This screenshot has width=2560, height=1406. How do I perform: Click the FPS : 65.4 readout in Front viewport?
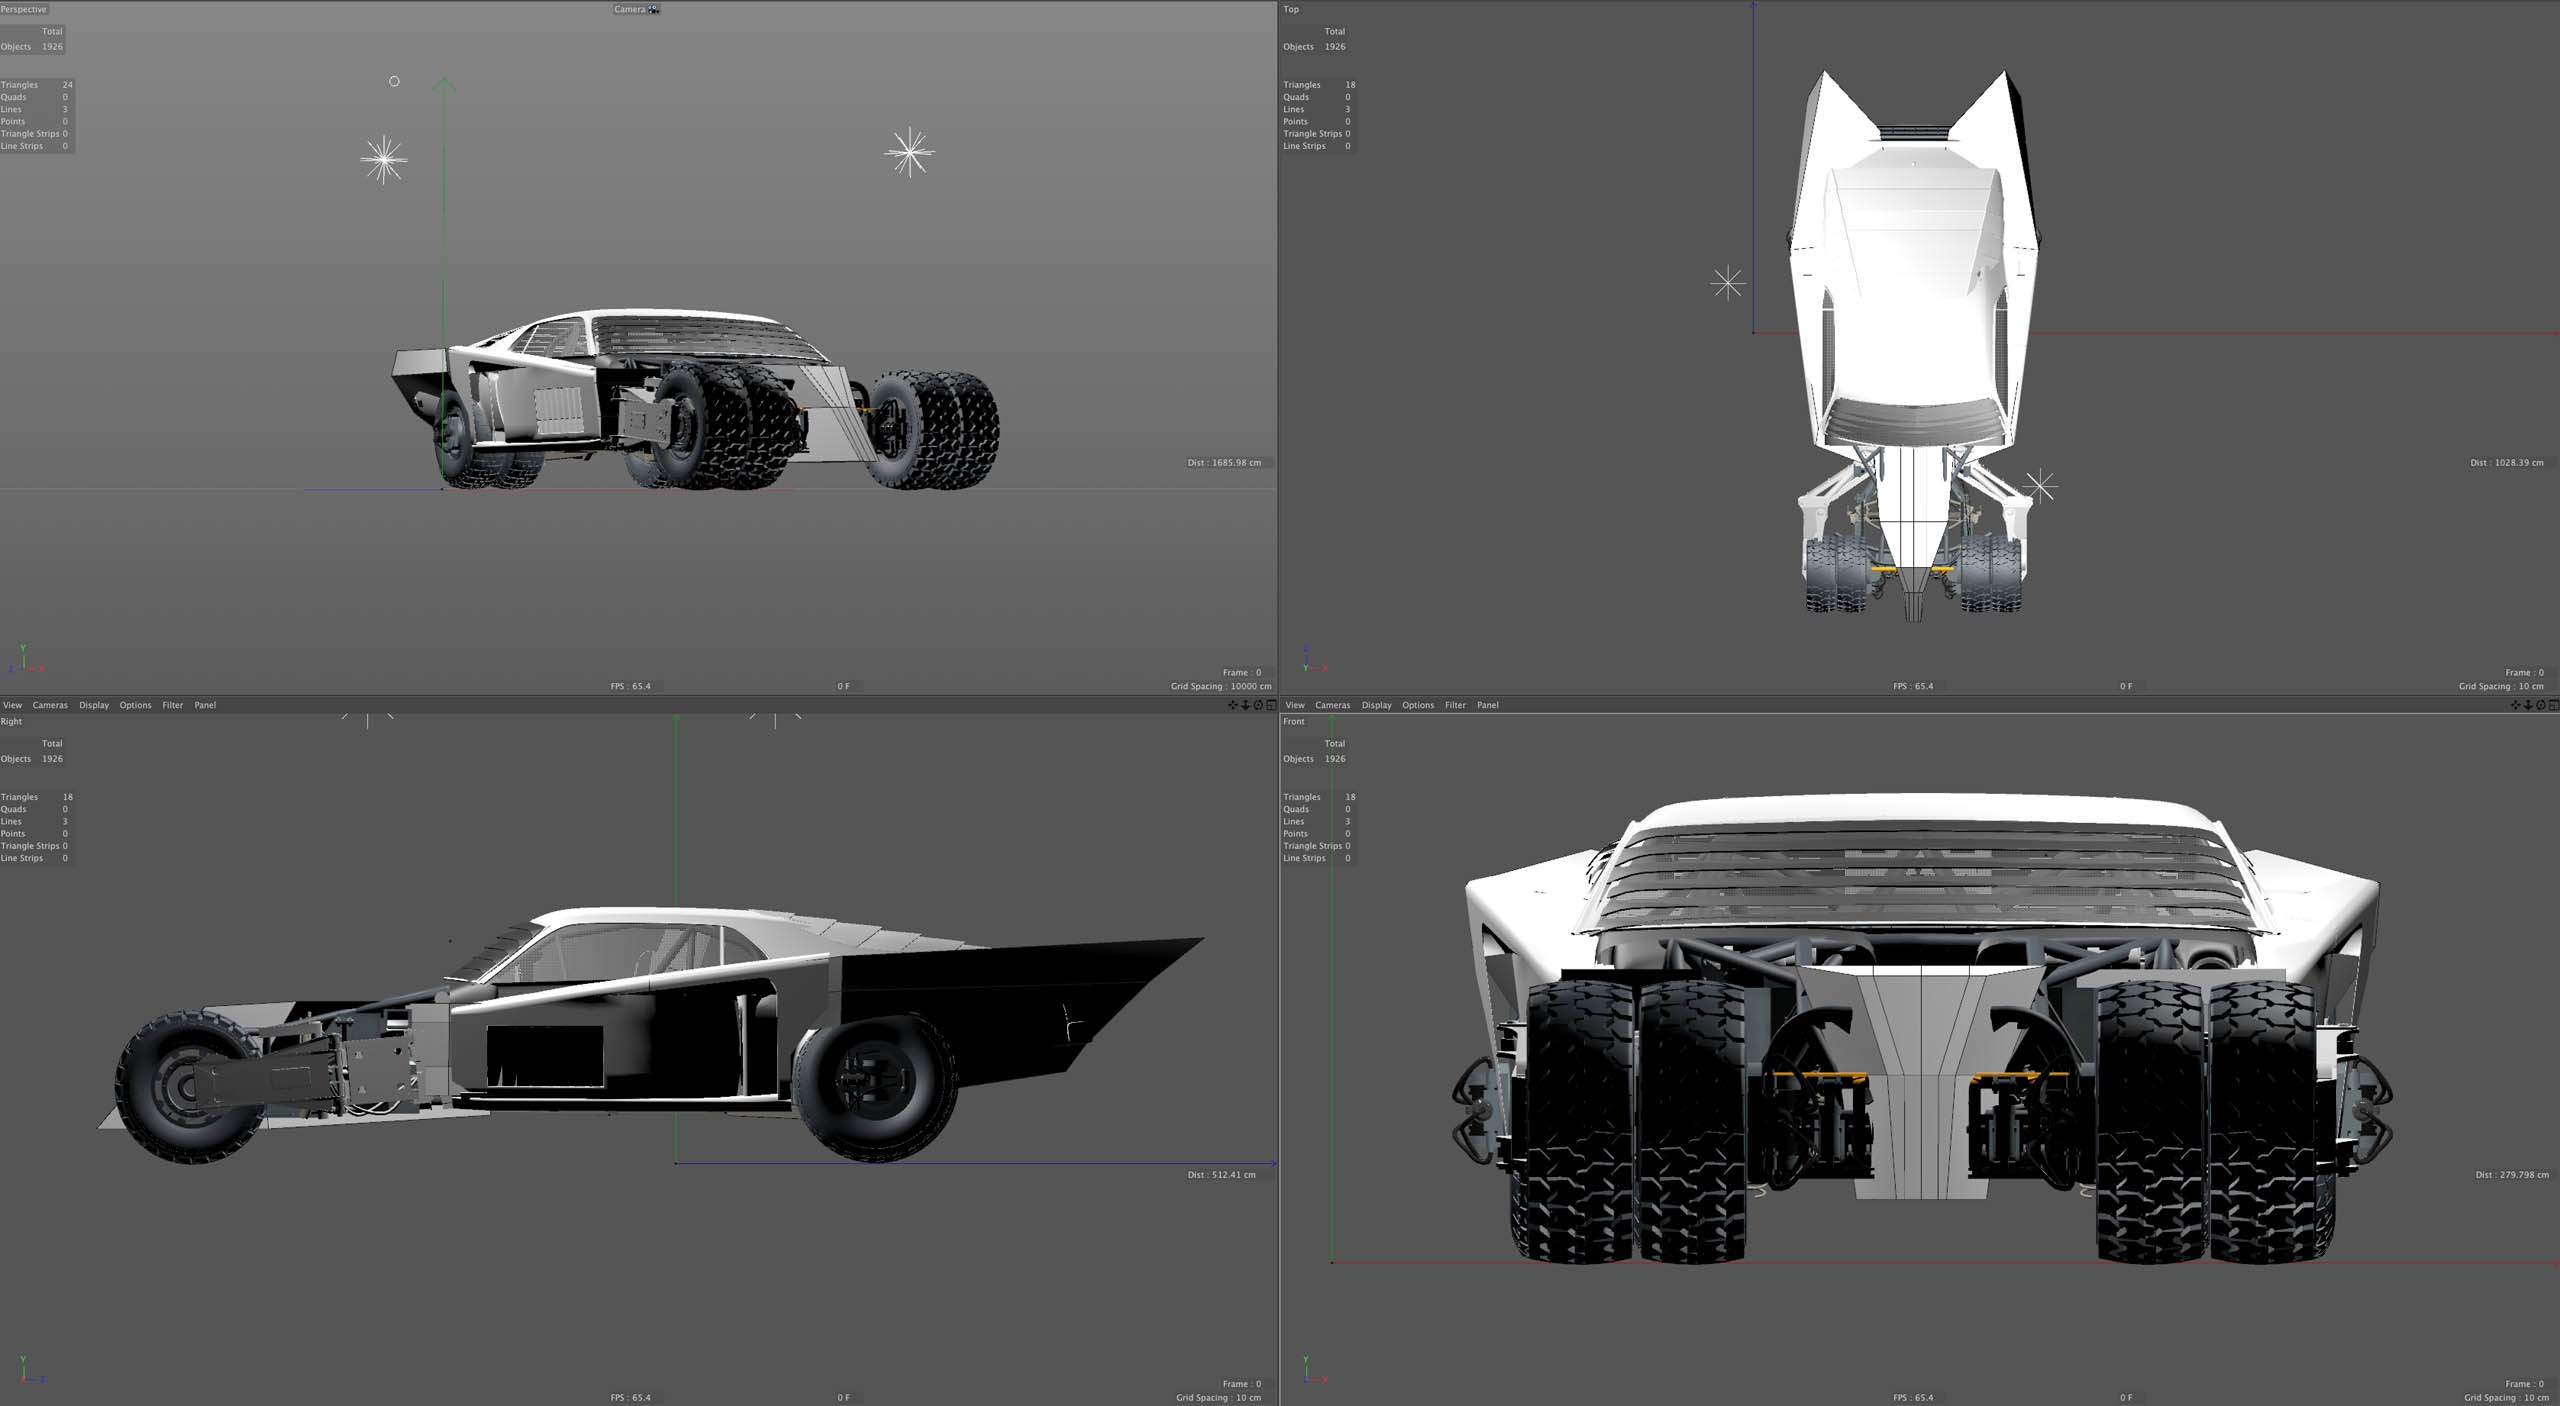1913,1397
